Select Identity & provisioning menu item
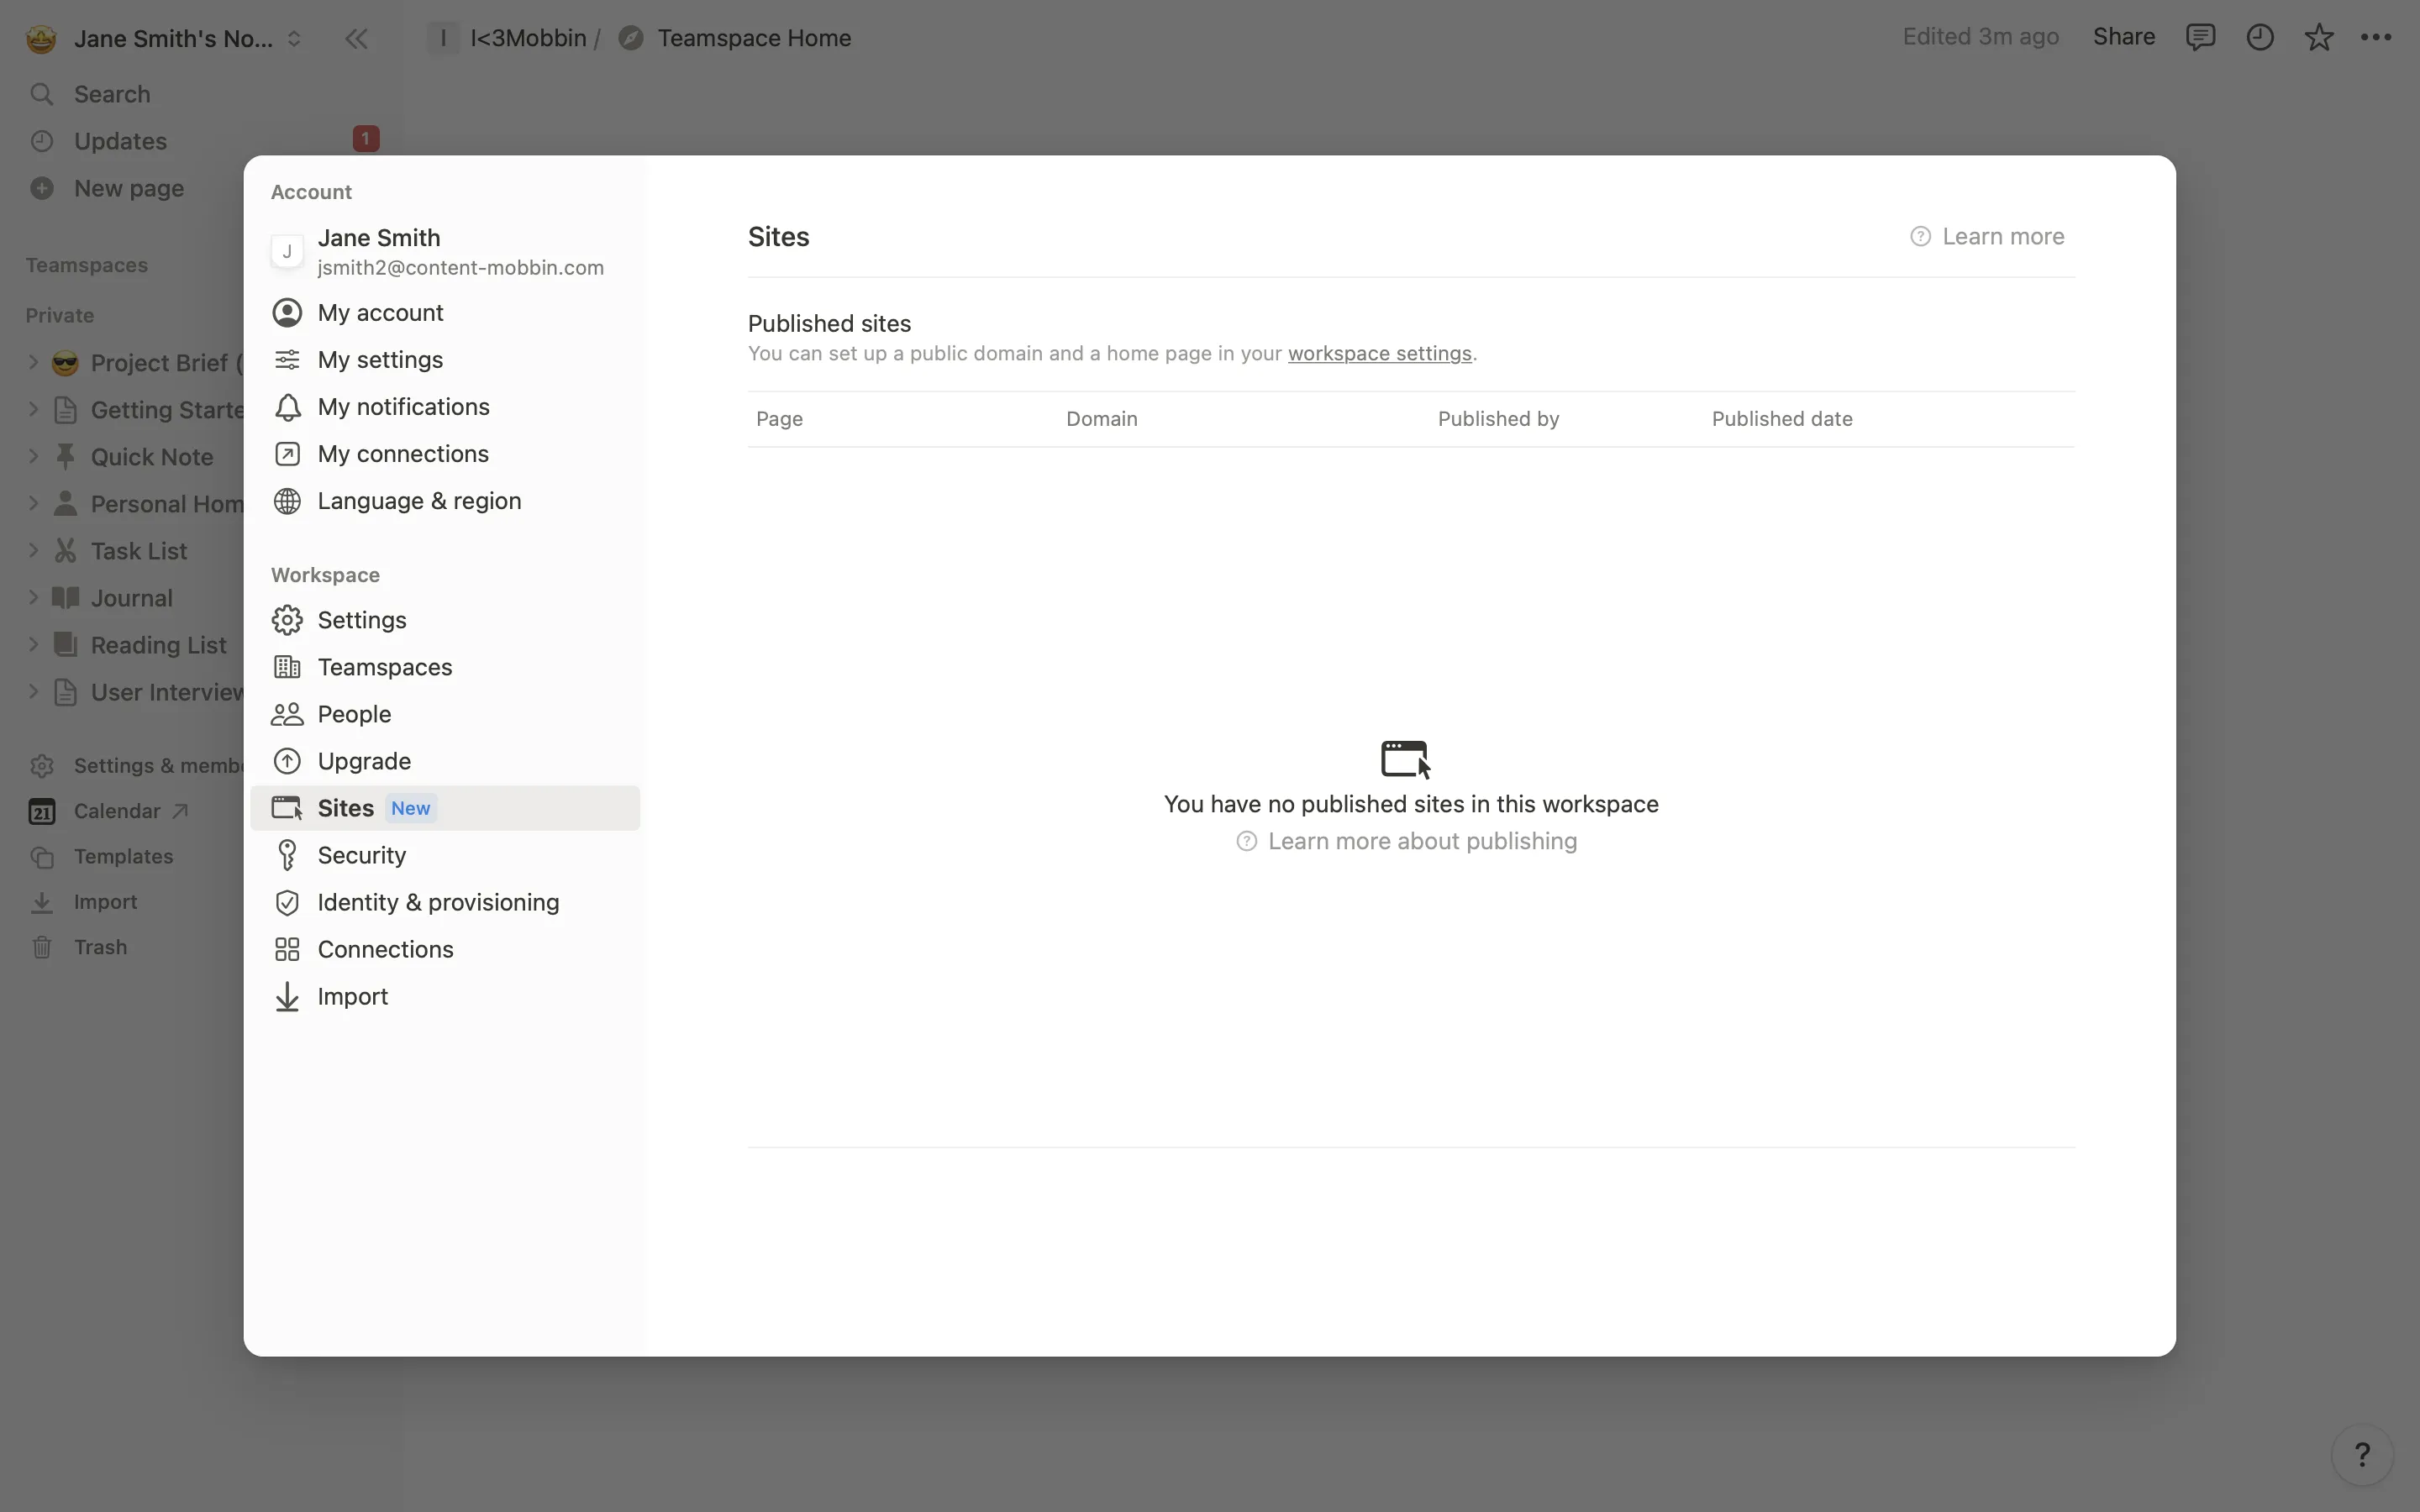This screenshot has width=2420, height=1512. [x=438, y=902]
